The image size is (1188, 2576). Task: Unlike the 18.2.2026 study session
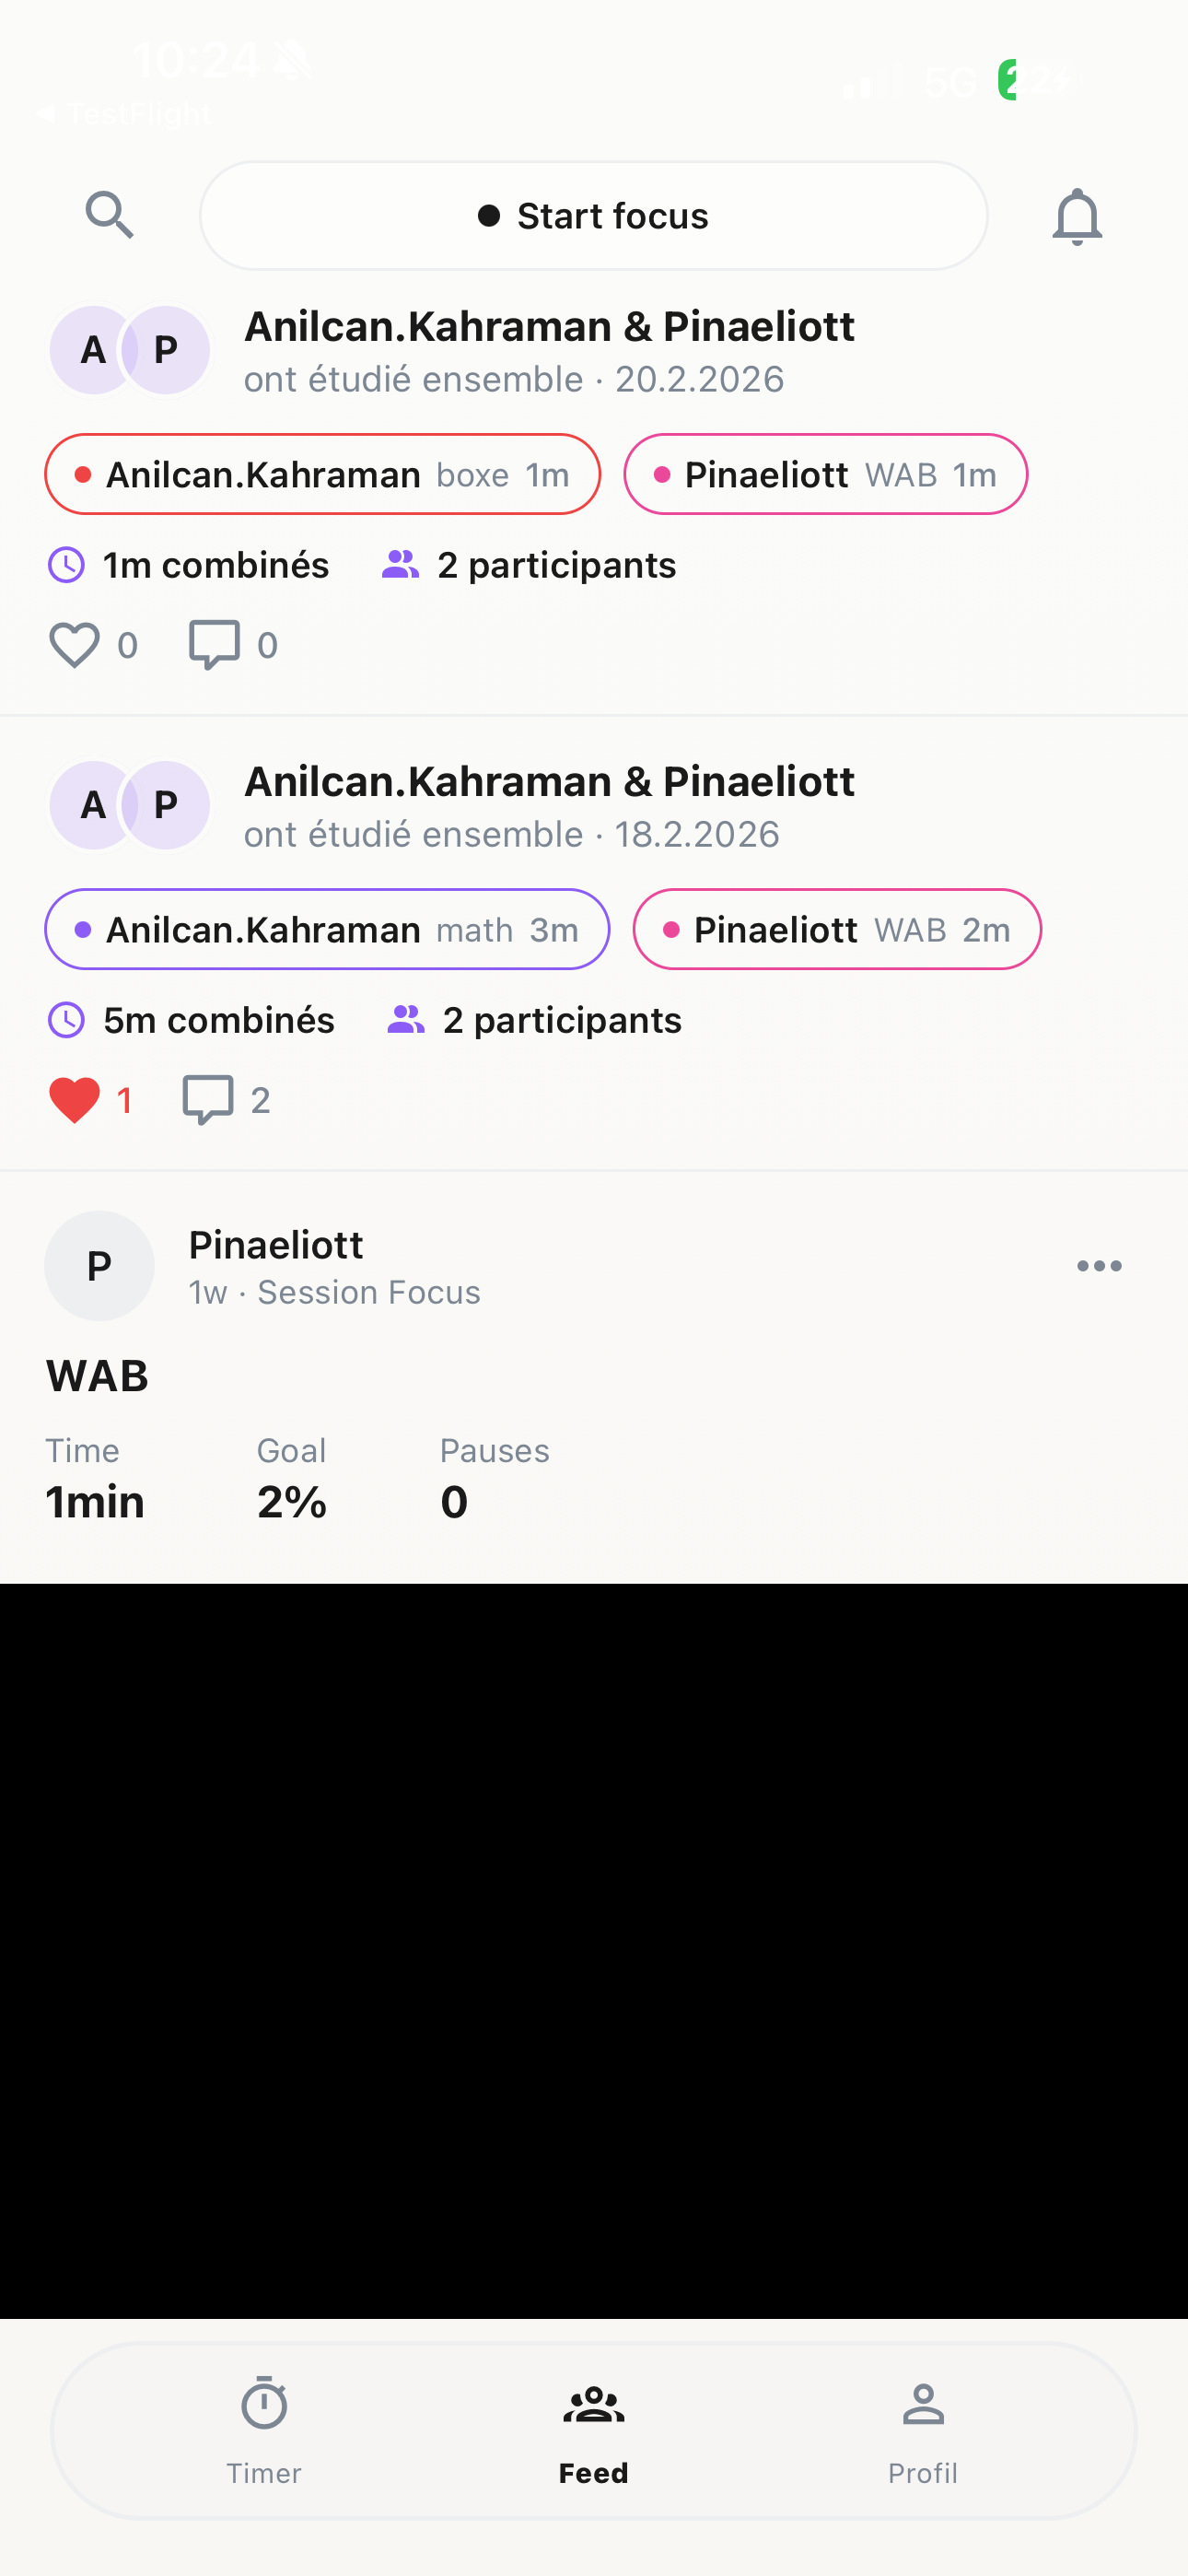pos(75,1100)
